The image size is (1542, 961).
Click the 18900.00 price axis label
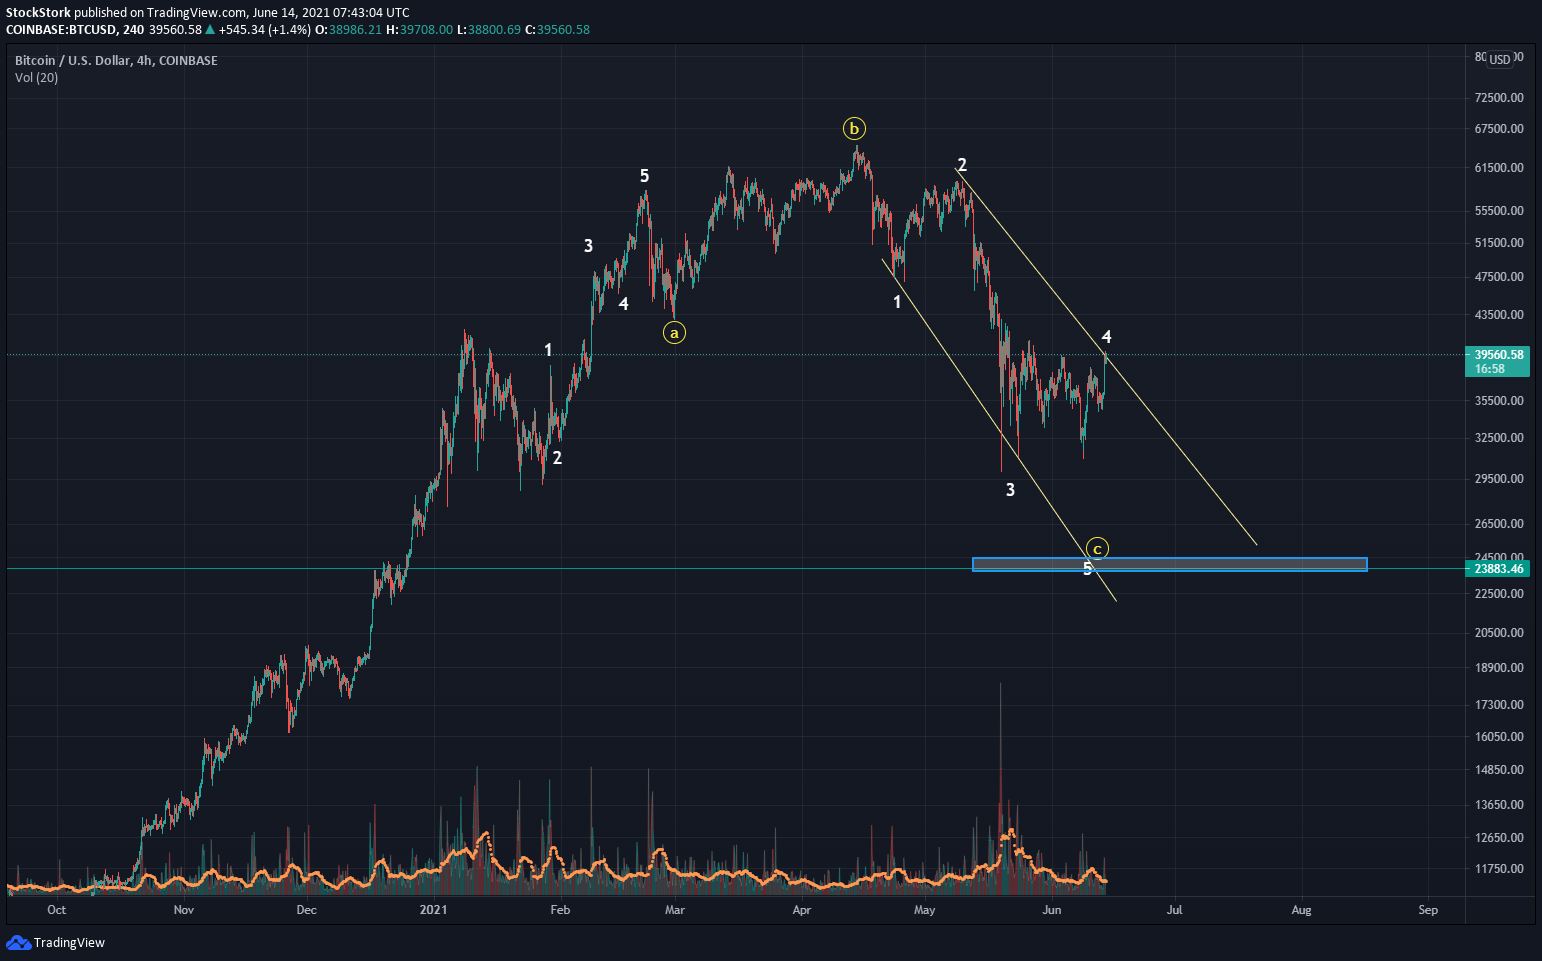(1499, 668)
